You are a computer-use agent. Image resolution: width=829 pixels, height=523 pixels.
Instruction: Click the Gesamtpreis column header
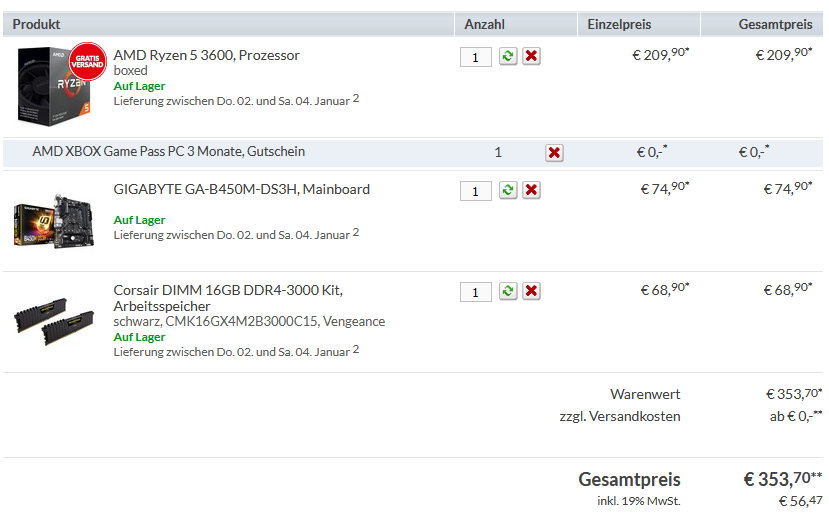(x=775, y=24)
